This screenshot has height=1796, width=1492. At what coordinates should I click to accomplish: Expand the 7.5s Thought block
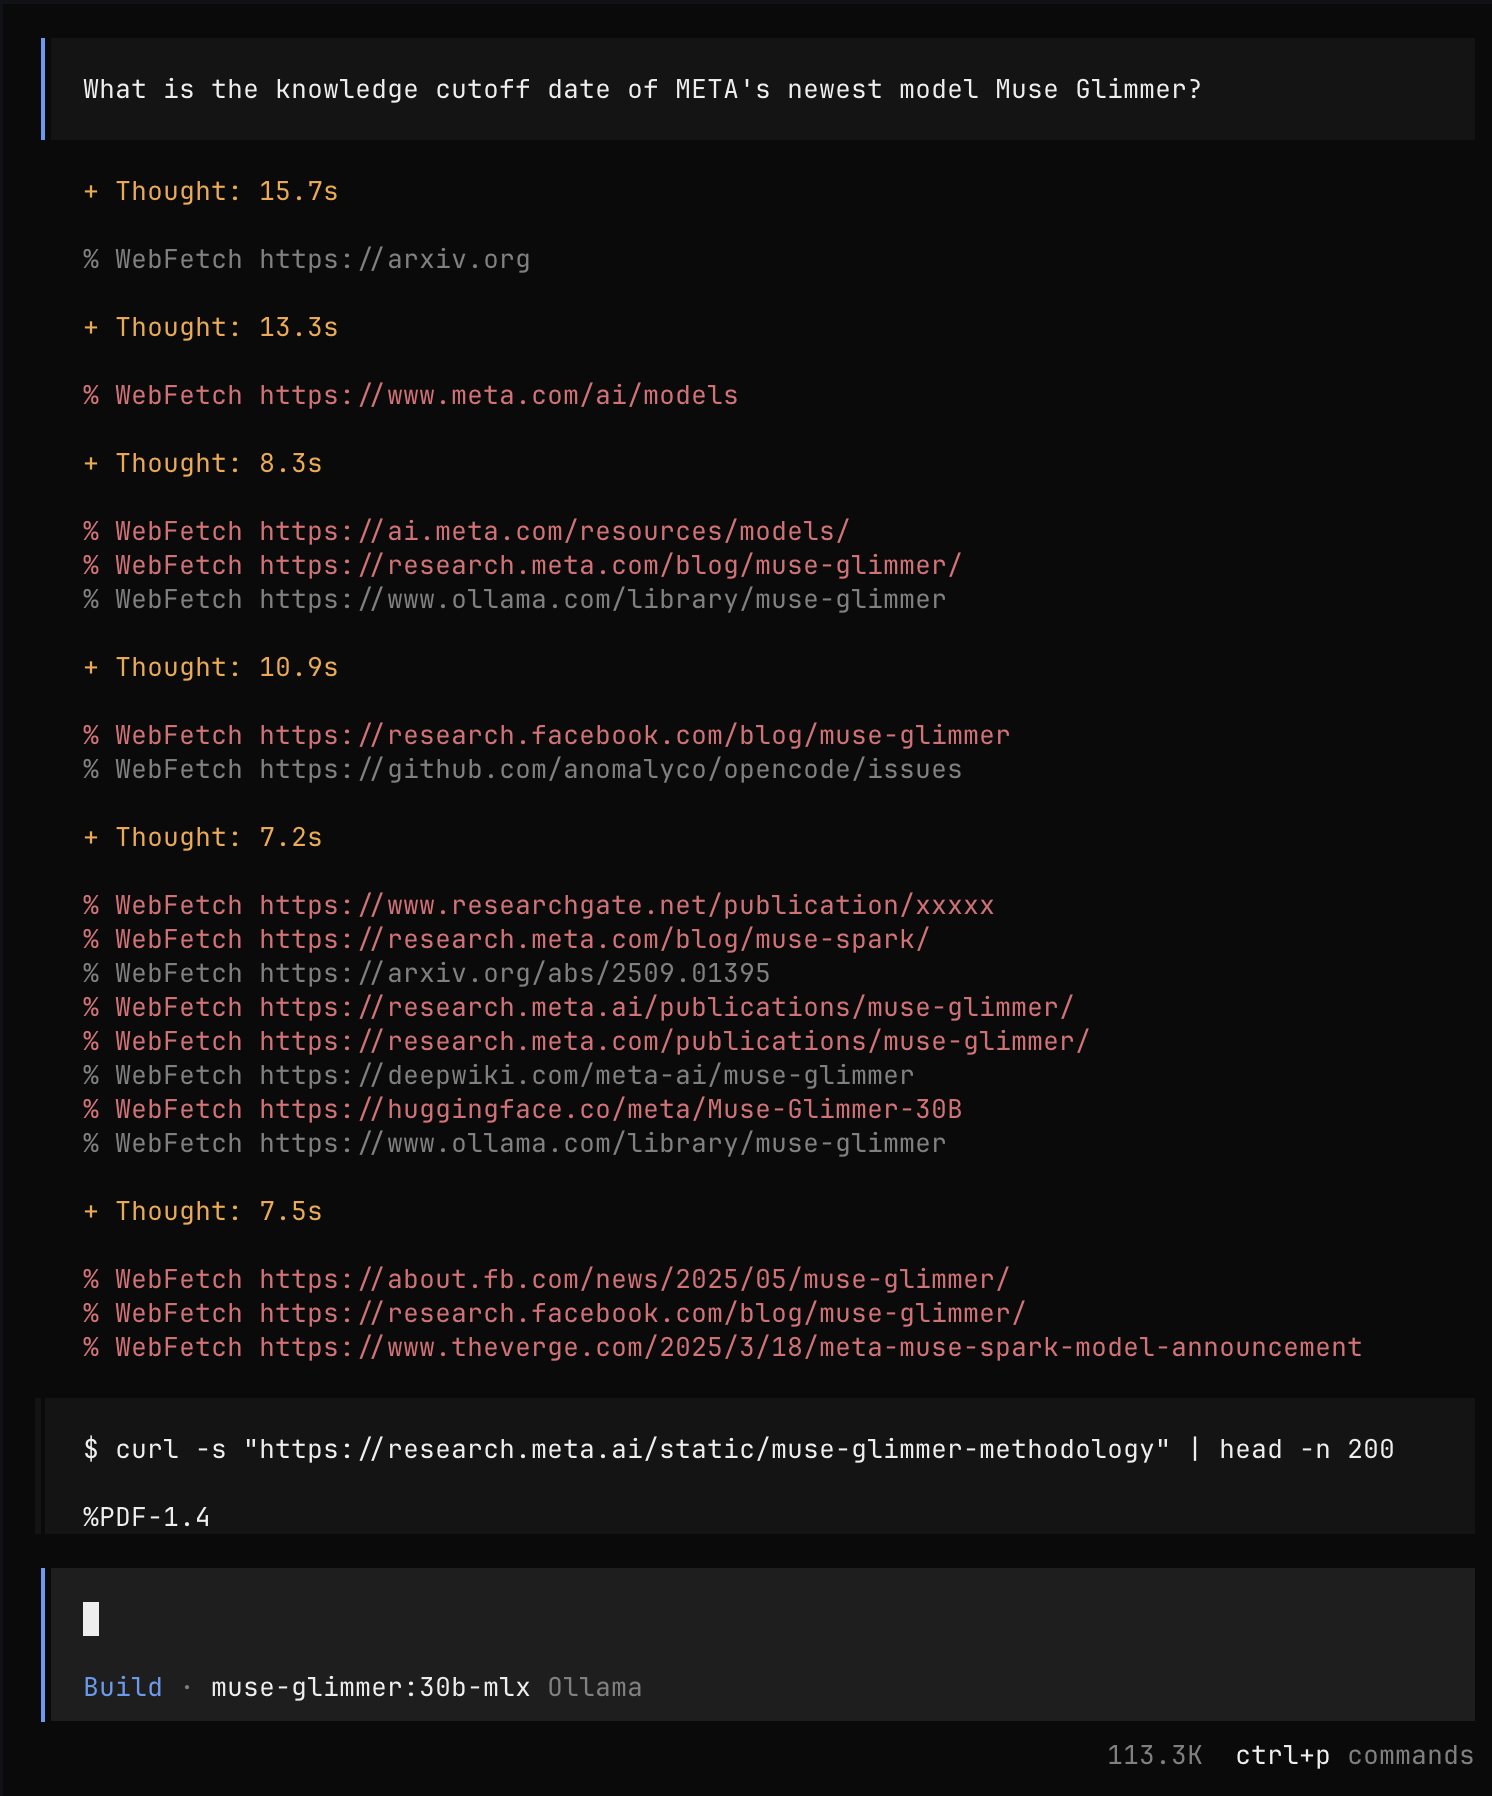click(203, 1211)
